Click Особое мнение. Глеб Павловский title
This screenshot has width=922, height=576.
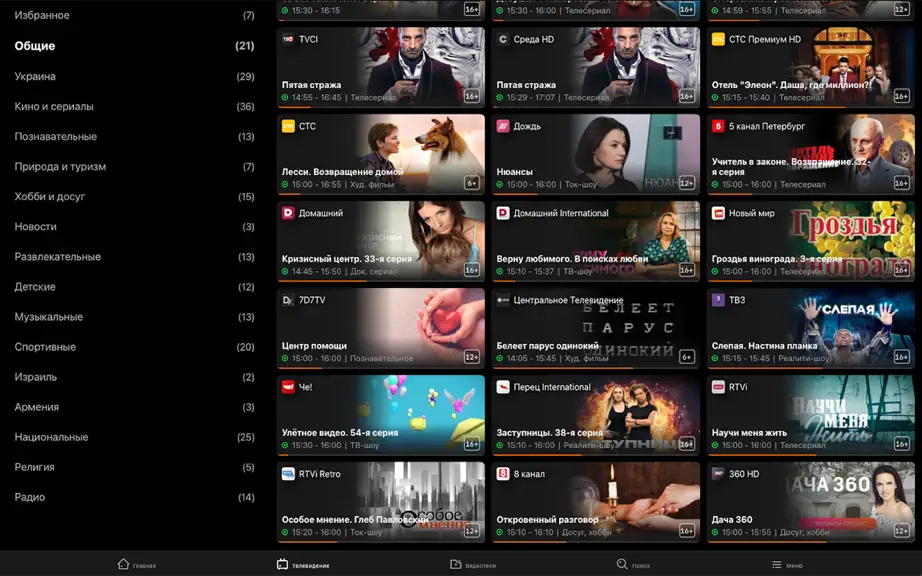coord(355,520)
